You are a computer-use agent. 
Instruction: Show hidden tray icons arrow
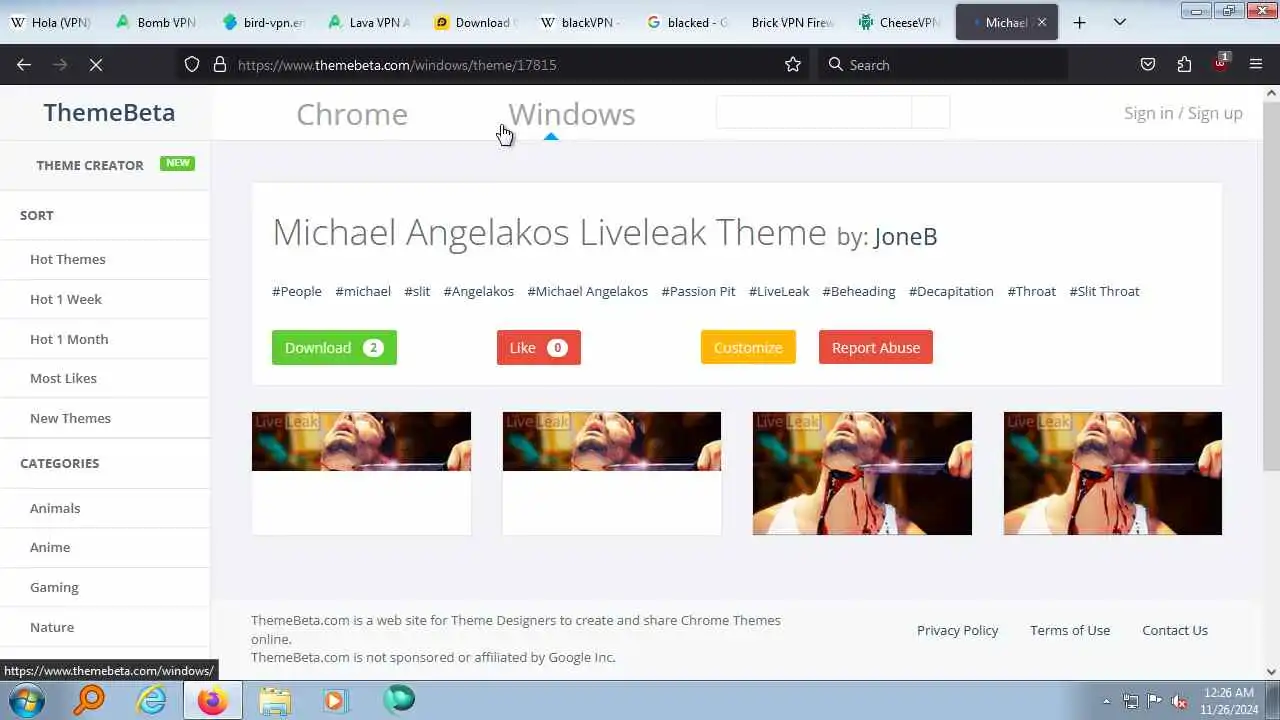tap(1106, 701)
